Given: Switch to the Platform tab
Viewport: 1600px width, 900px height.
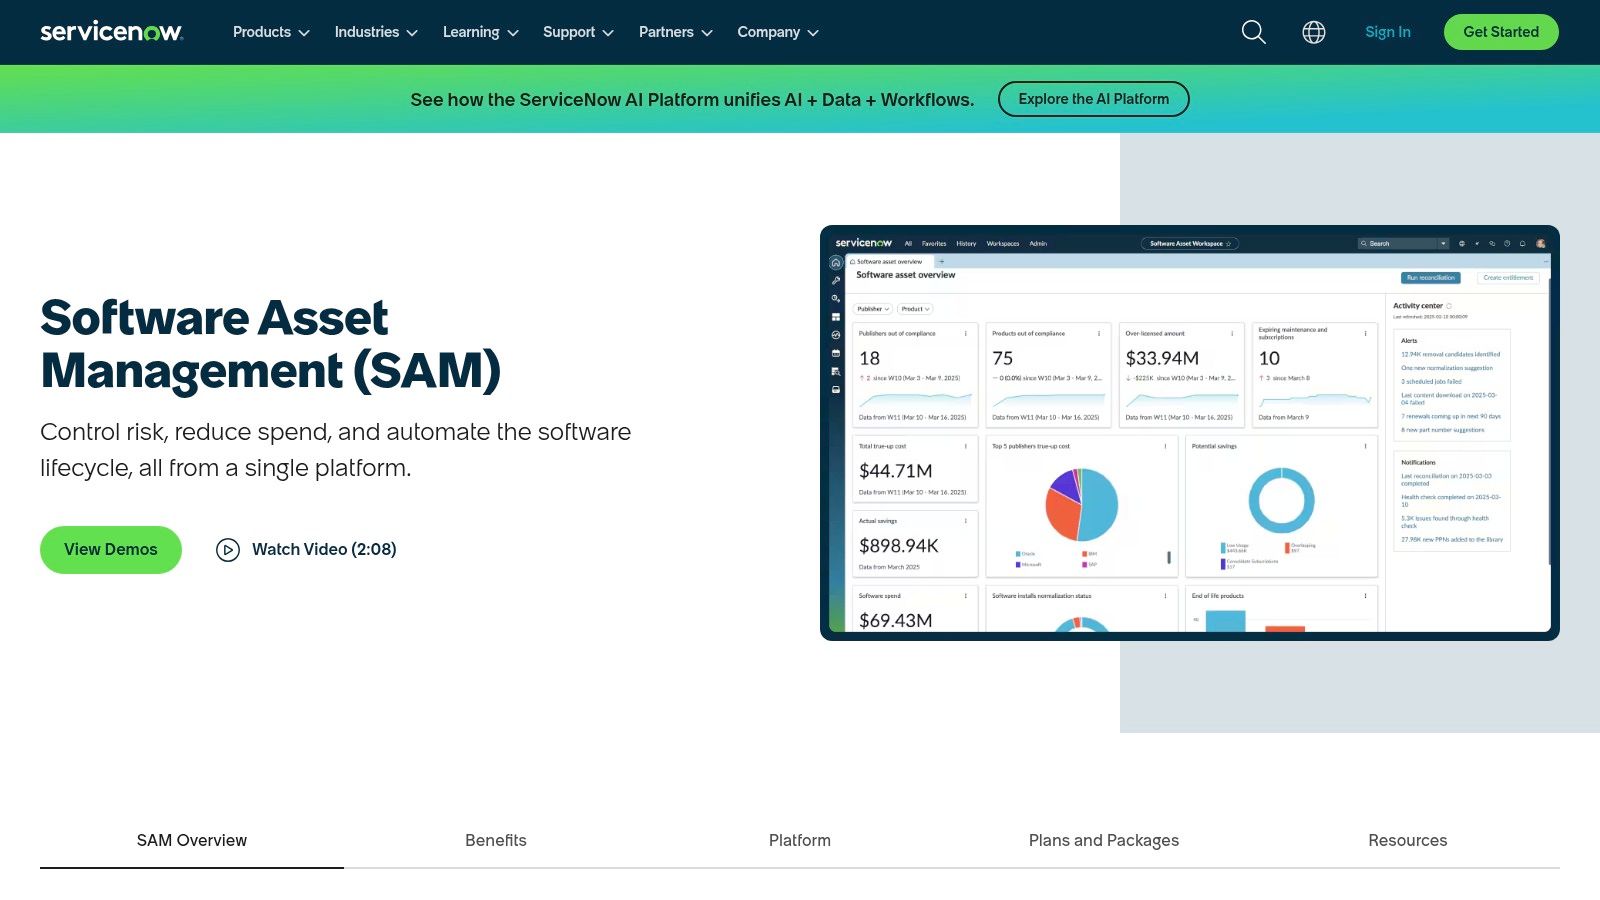Looking at the screenshot, I should (800, 841).
